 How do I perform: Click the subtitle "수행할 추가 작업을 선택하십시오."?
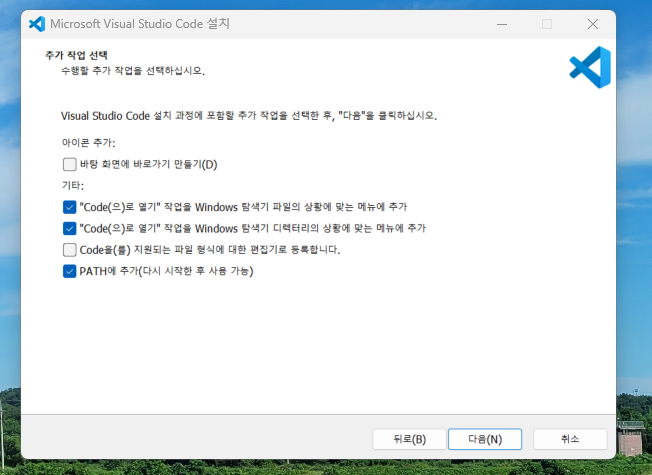tap(133, 71)
